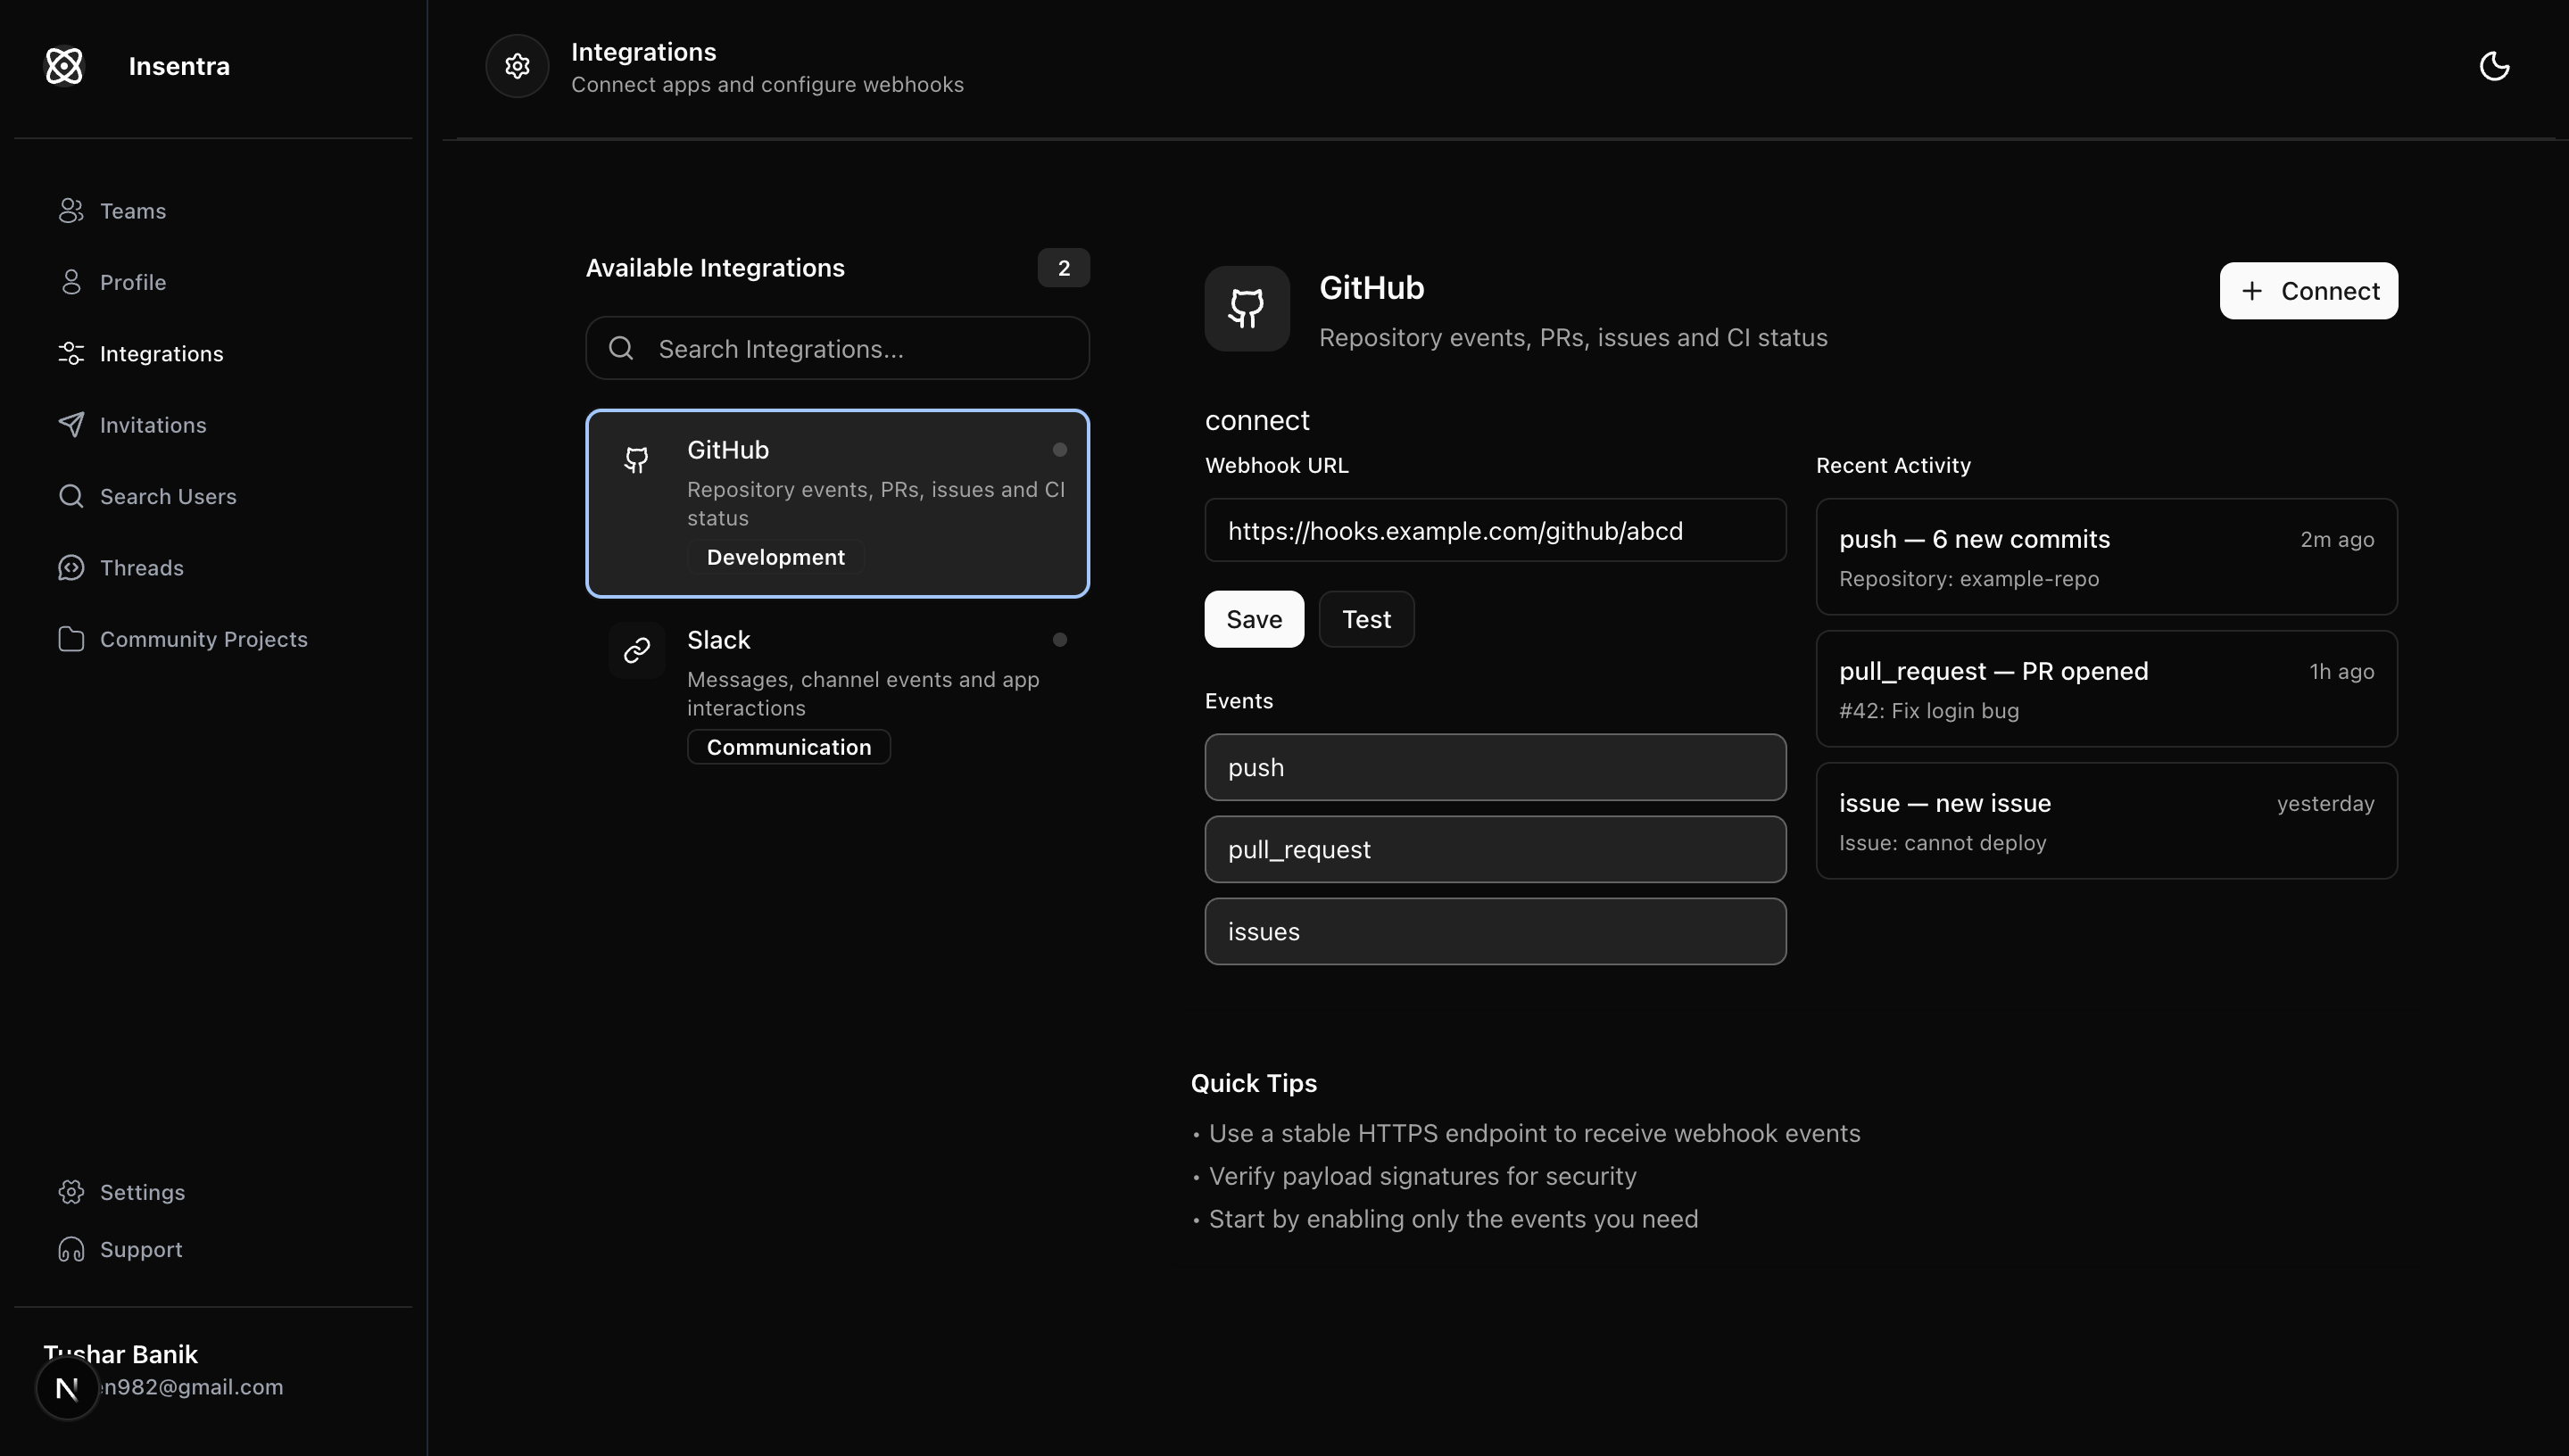The image size is (2569, 1456).
Task: Click the Development tag on GitHub card
Action: pos(776,557)
